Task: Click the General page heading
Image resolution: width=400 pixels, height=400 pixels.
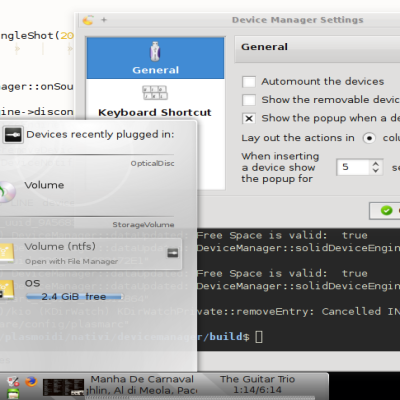Action: click(x=264, y=47)
